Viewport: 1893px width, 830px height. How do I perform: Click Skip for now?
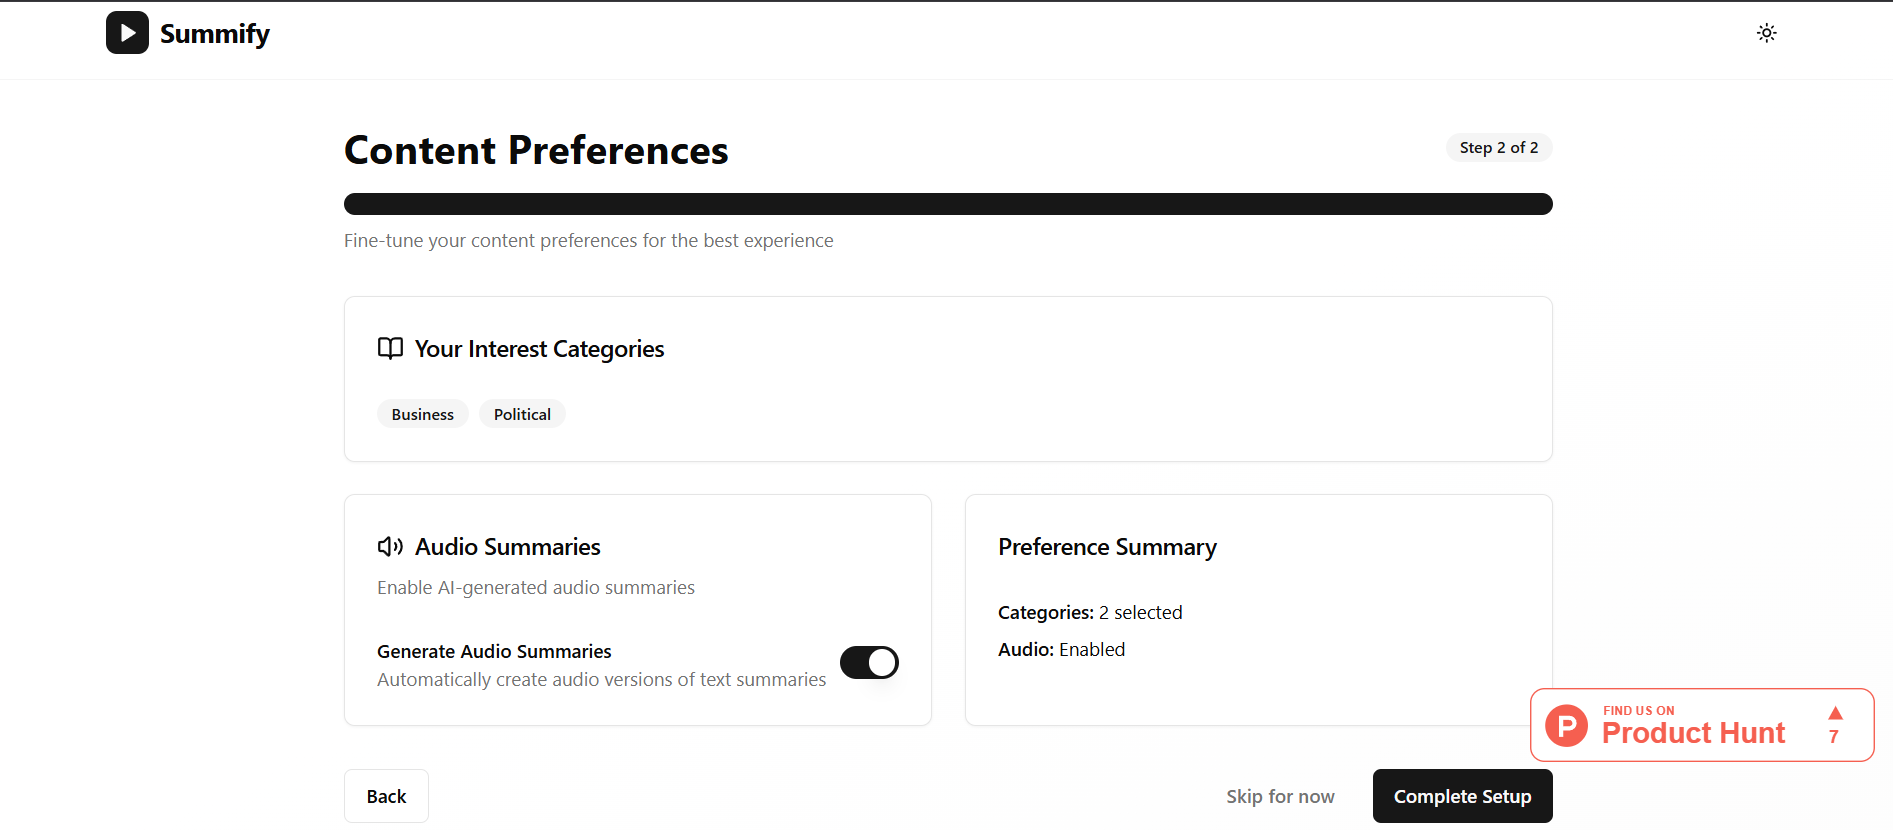click(x=1280, y=796)
